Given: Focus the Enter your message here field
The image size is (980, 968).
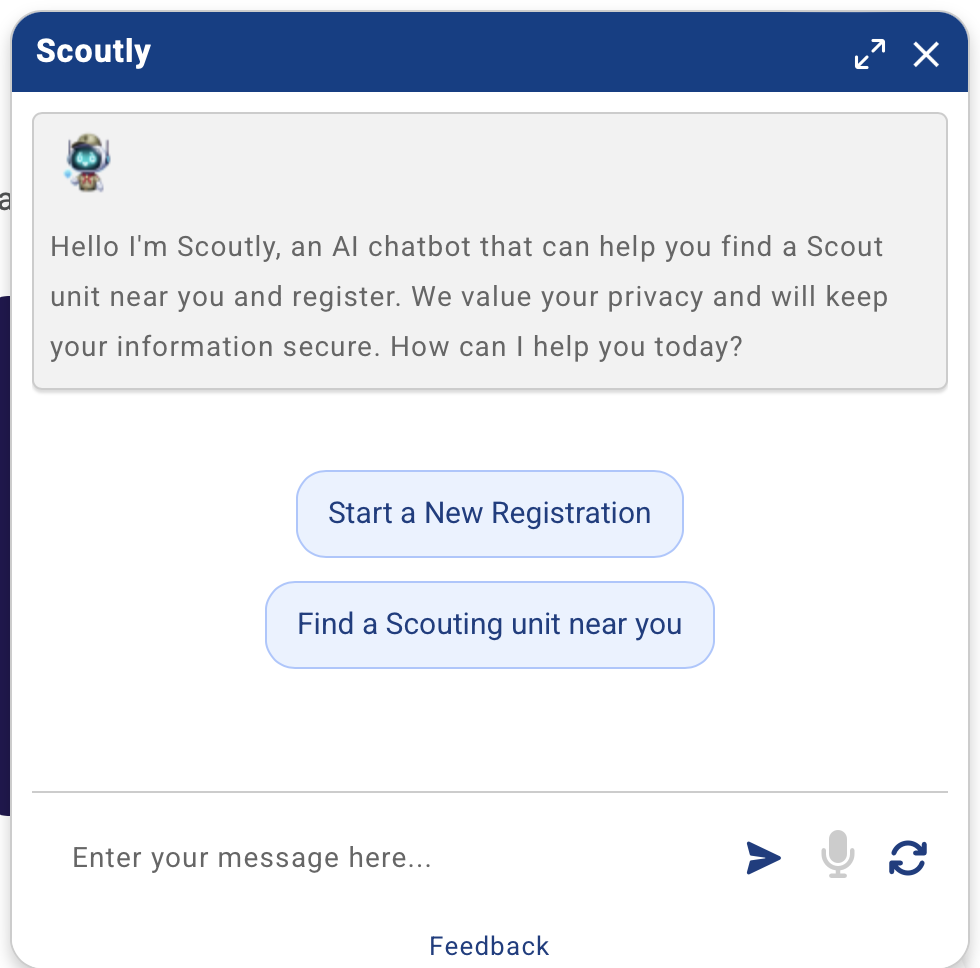Looking at the screenshot, I should point(390,857).
